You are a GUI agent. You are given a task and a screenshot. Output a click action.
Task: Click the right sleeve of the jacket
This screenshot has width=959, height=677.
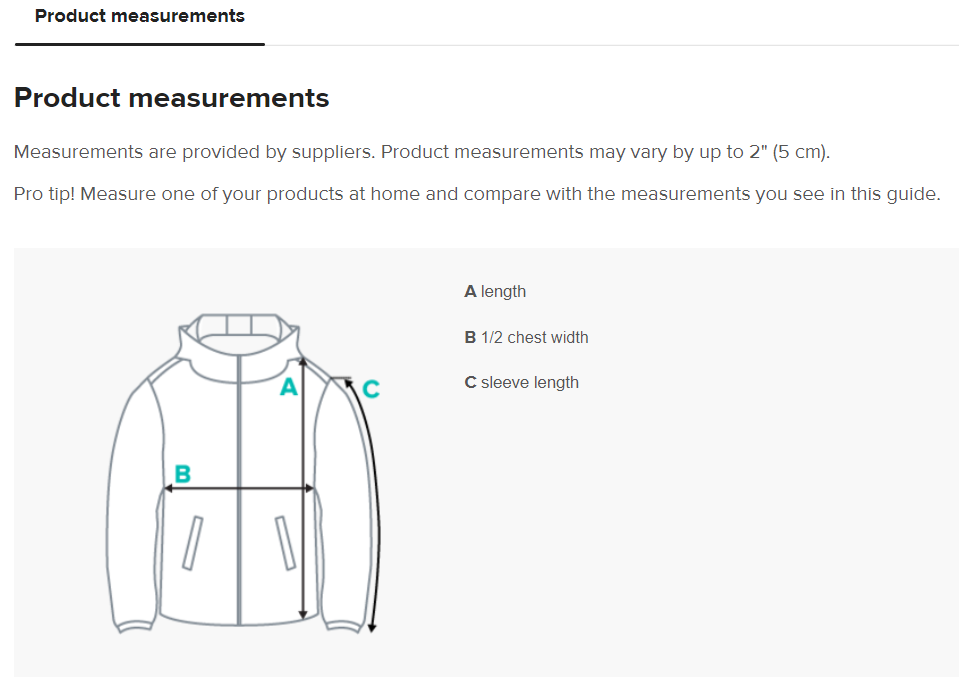pyautogui.click(x=346, y=500)
